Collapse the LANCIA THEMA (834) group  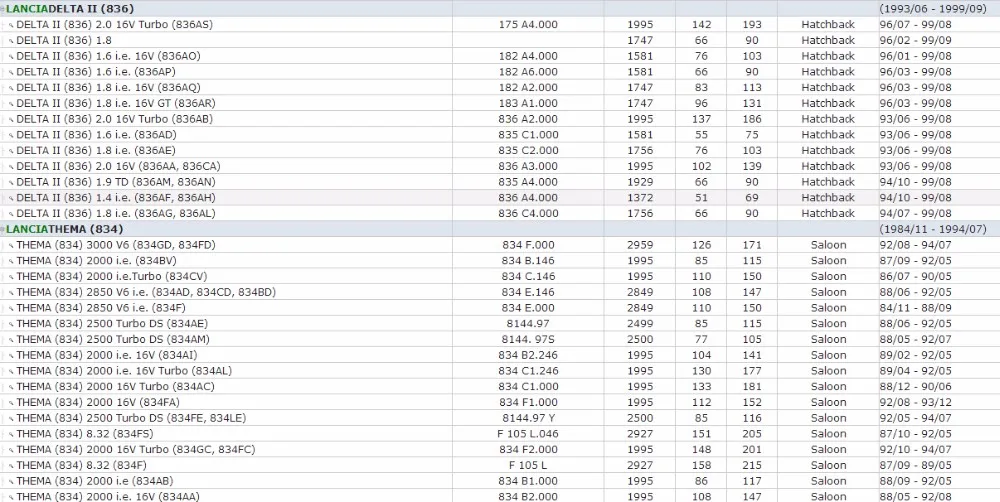pos(3,229)
